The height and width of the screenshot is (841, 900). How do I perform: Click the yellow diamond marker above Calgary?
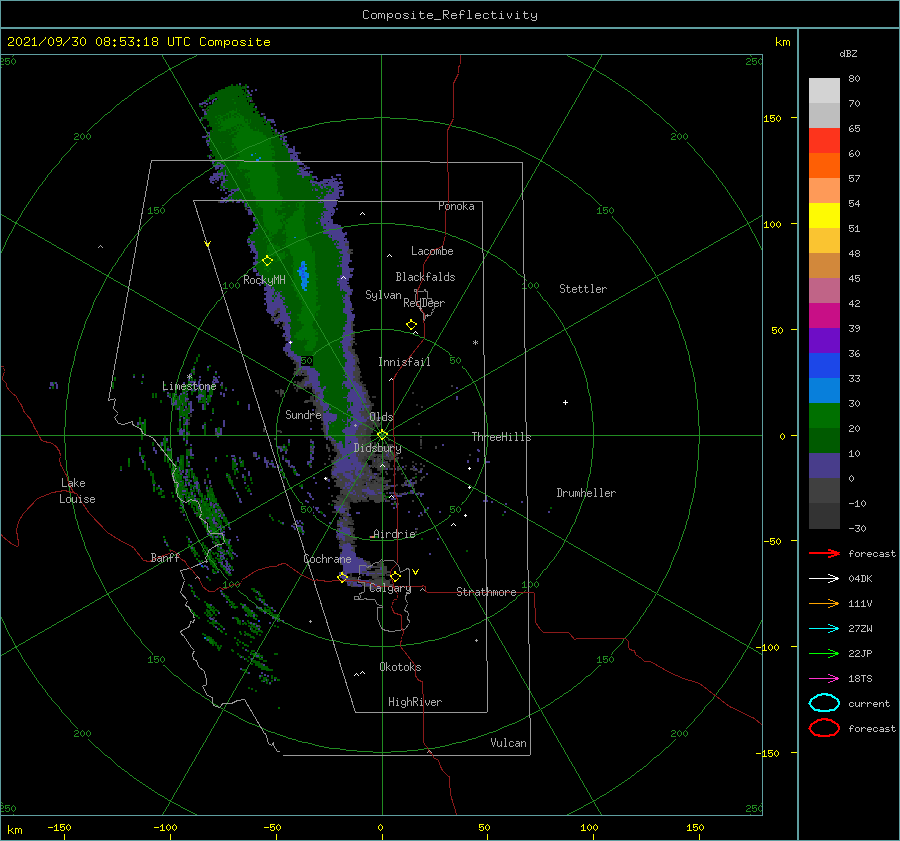395,576
